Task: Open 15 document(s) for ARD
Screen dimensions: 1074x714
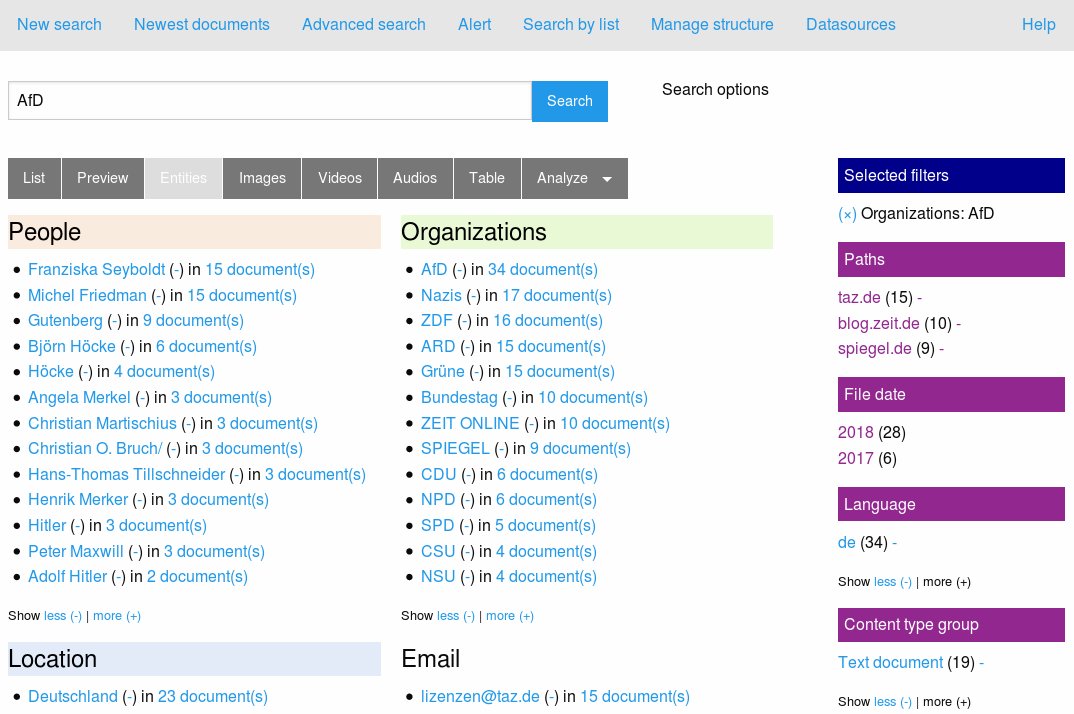Action: pyautogui.click(x=551, y=346)
